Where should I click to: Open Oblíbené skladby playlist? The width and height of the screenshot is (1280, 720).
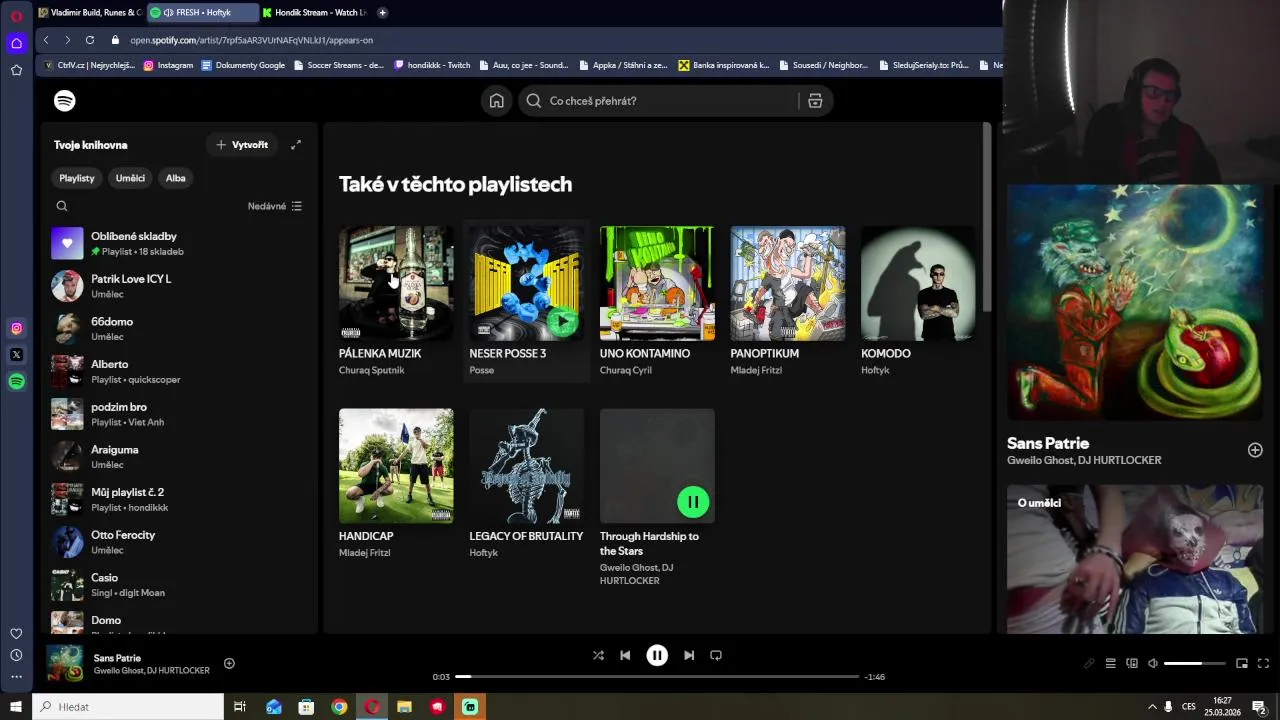pos(180,243)
